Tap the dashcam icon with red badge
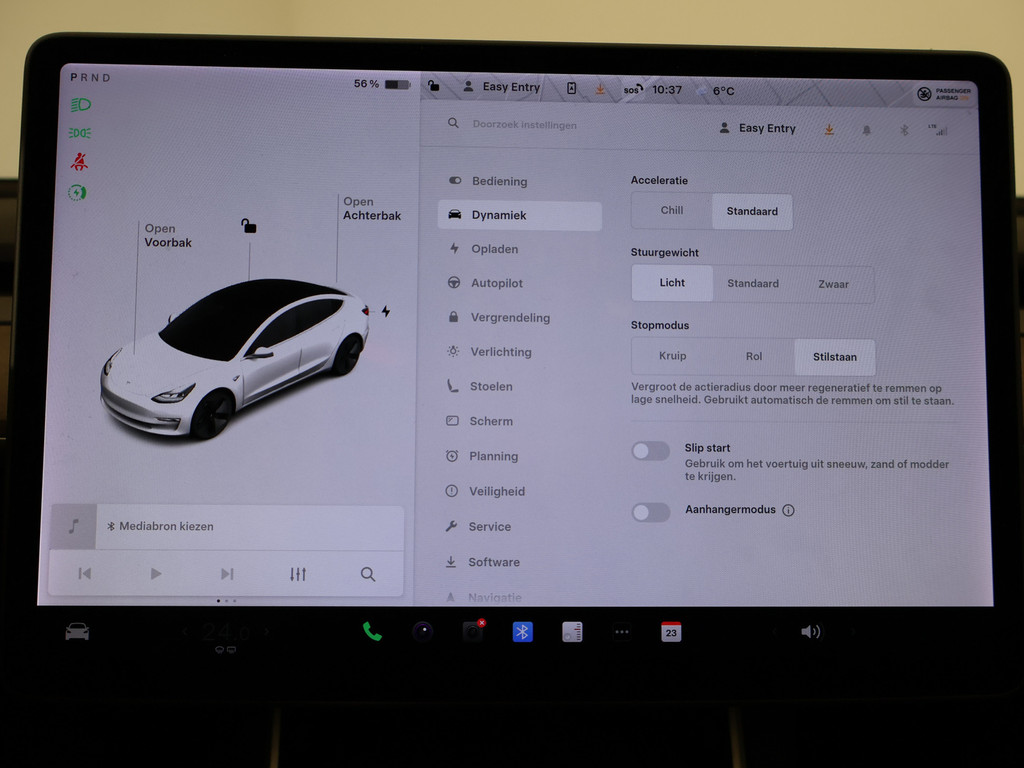This screenshot has height=768, width=1024. 472,631
